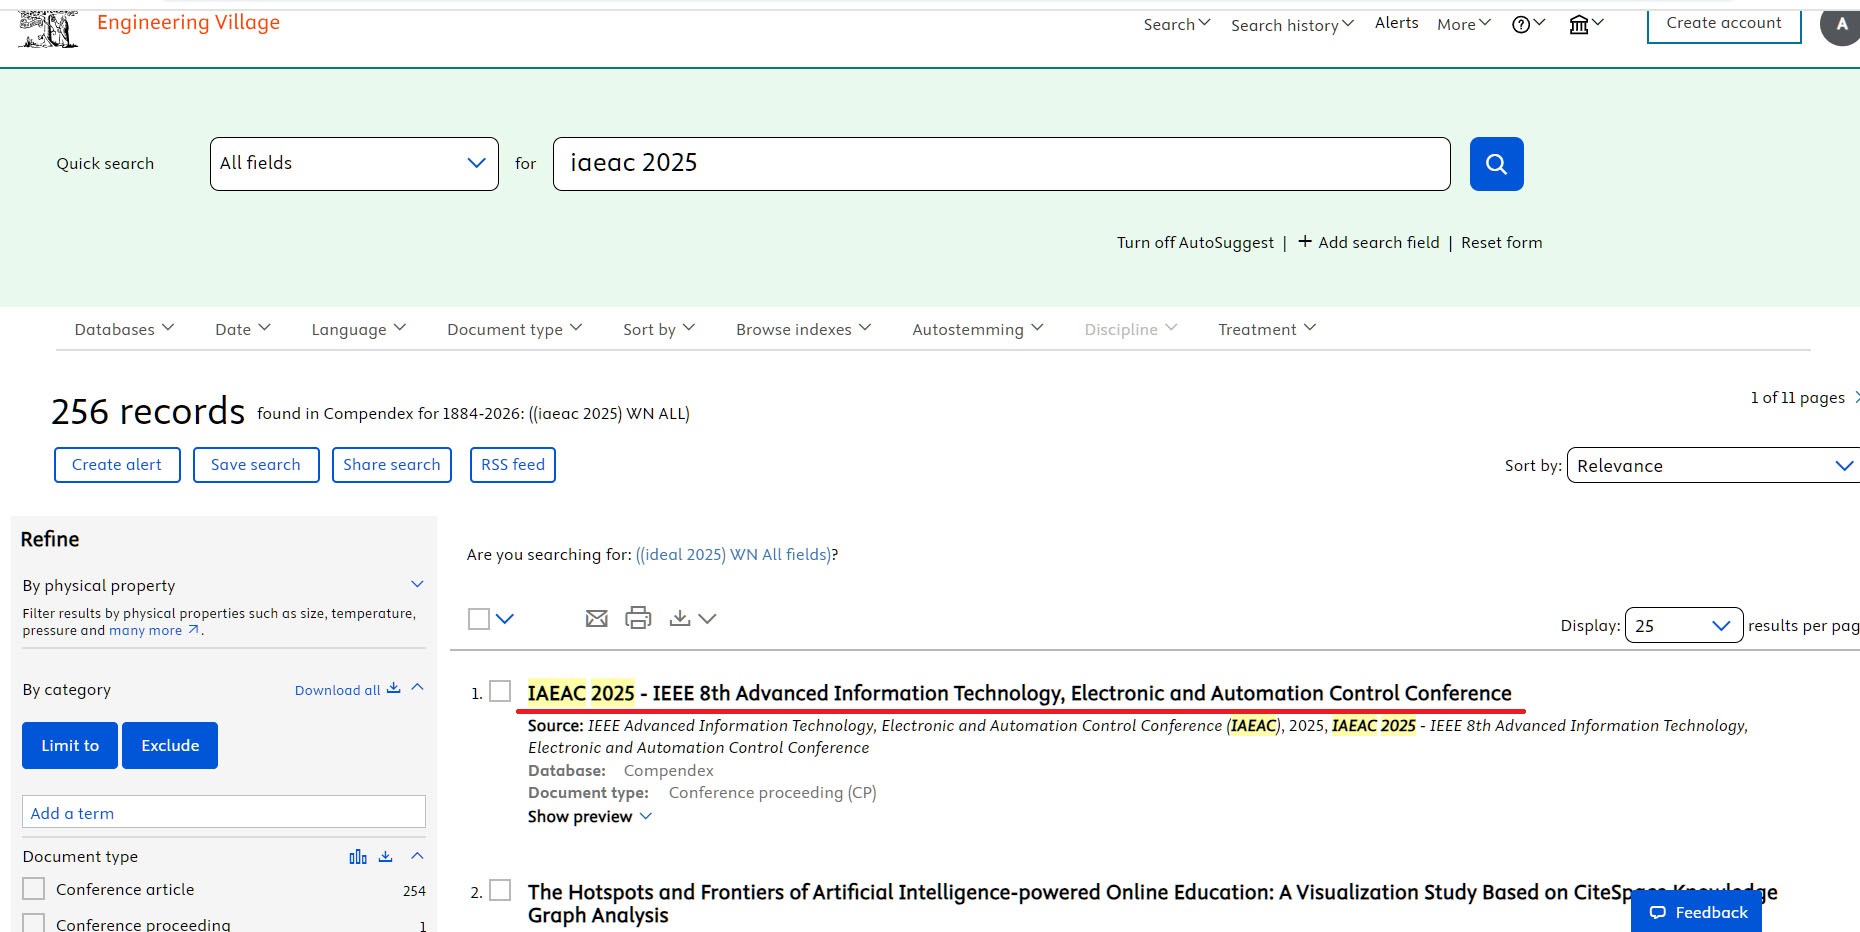This screenshot has height=932, width=1860.
Task: Toggle the select-all results checkbox
Action: [479, 619]
